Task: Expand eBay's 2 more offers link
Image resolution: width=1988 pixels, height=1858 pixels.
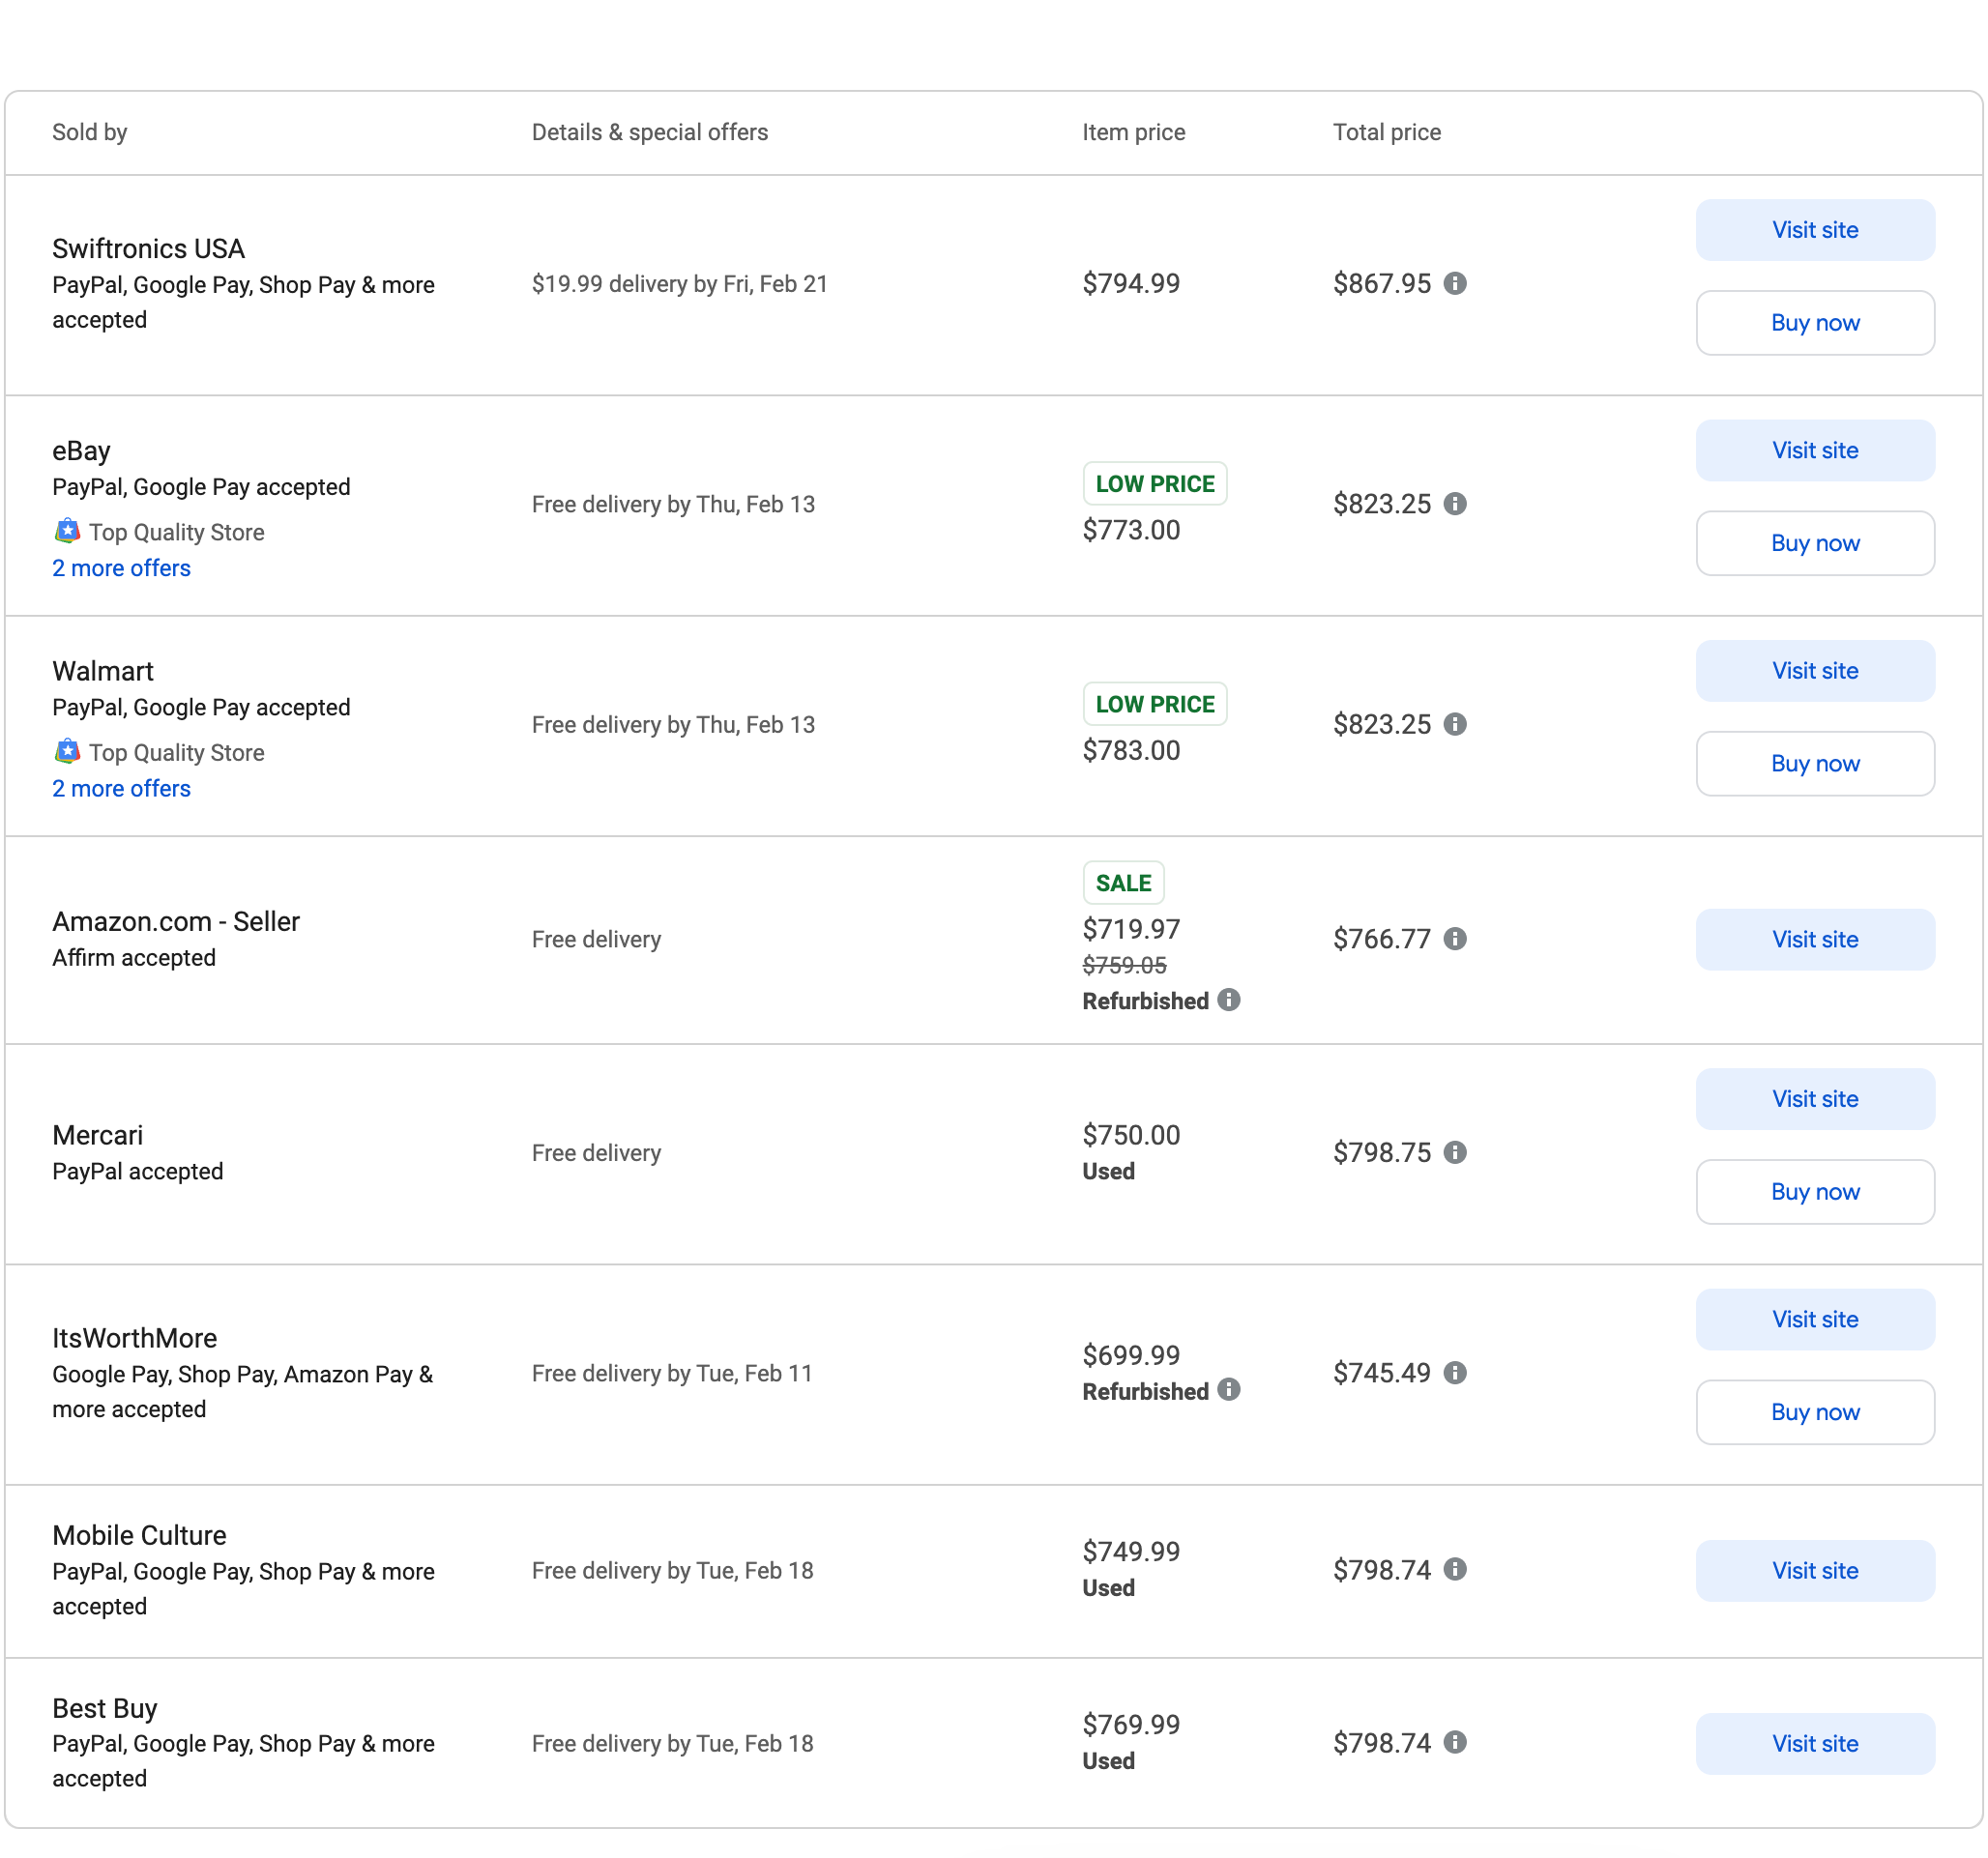Action: (x=117, y=567)
